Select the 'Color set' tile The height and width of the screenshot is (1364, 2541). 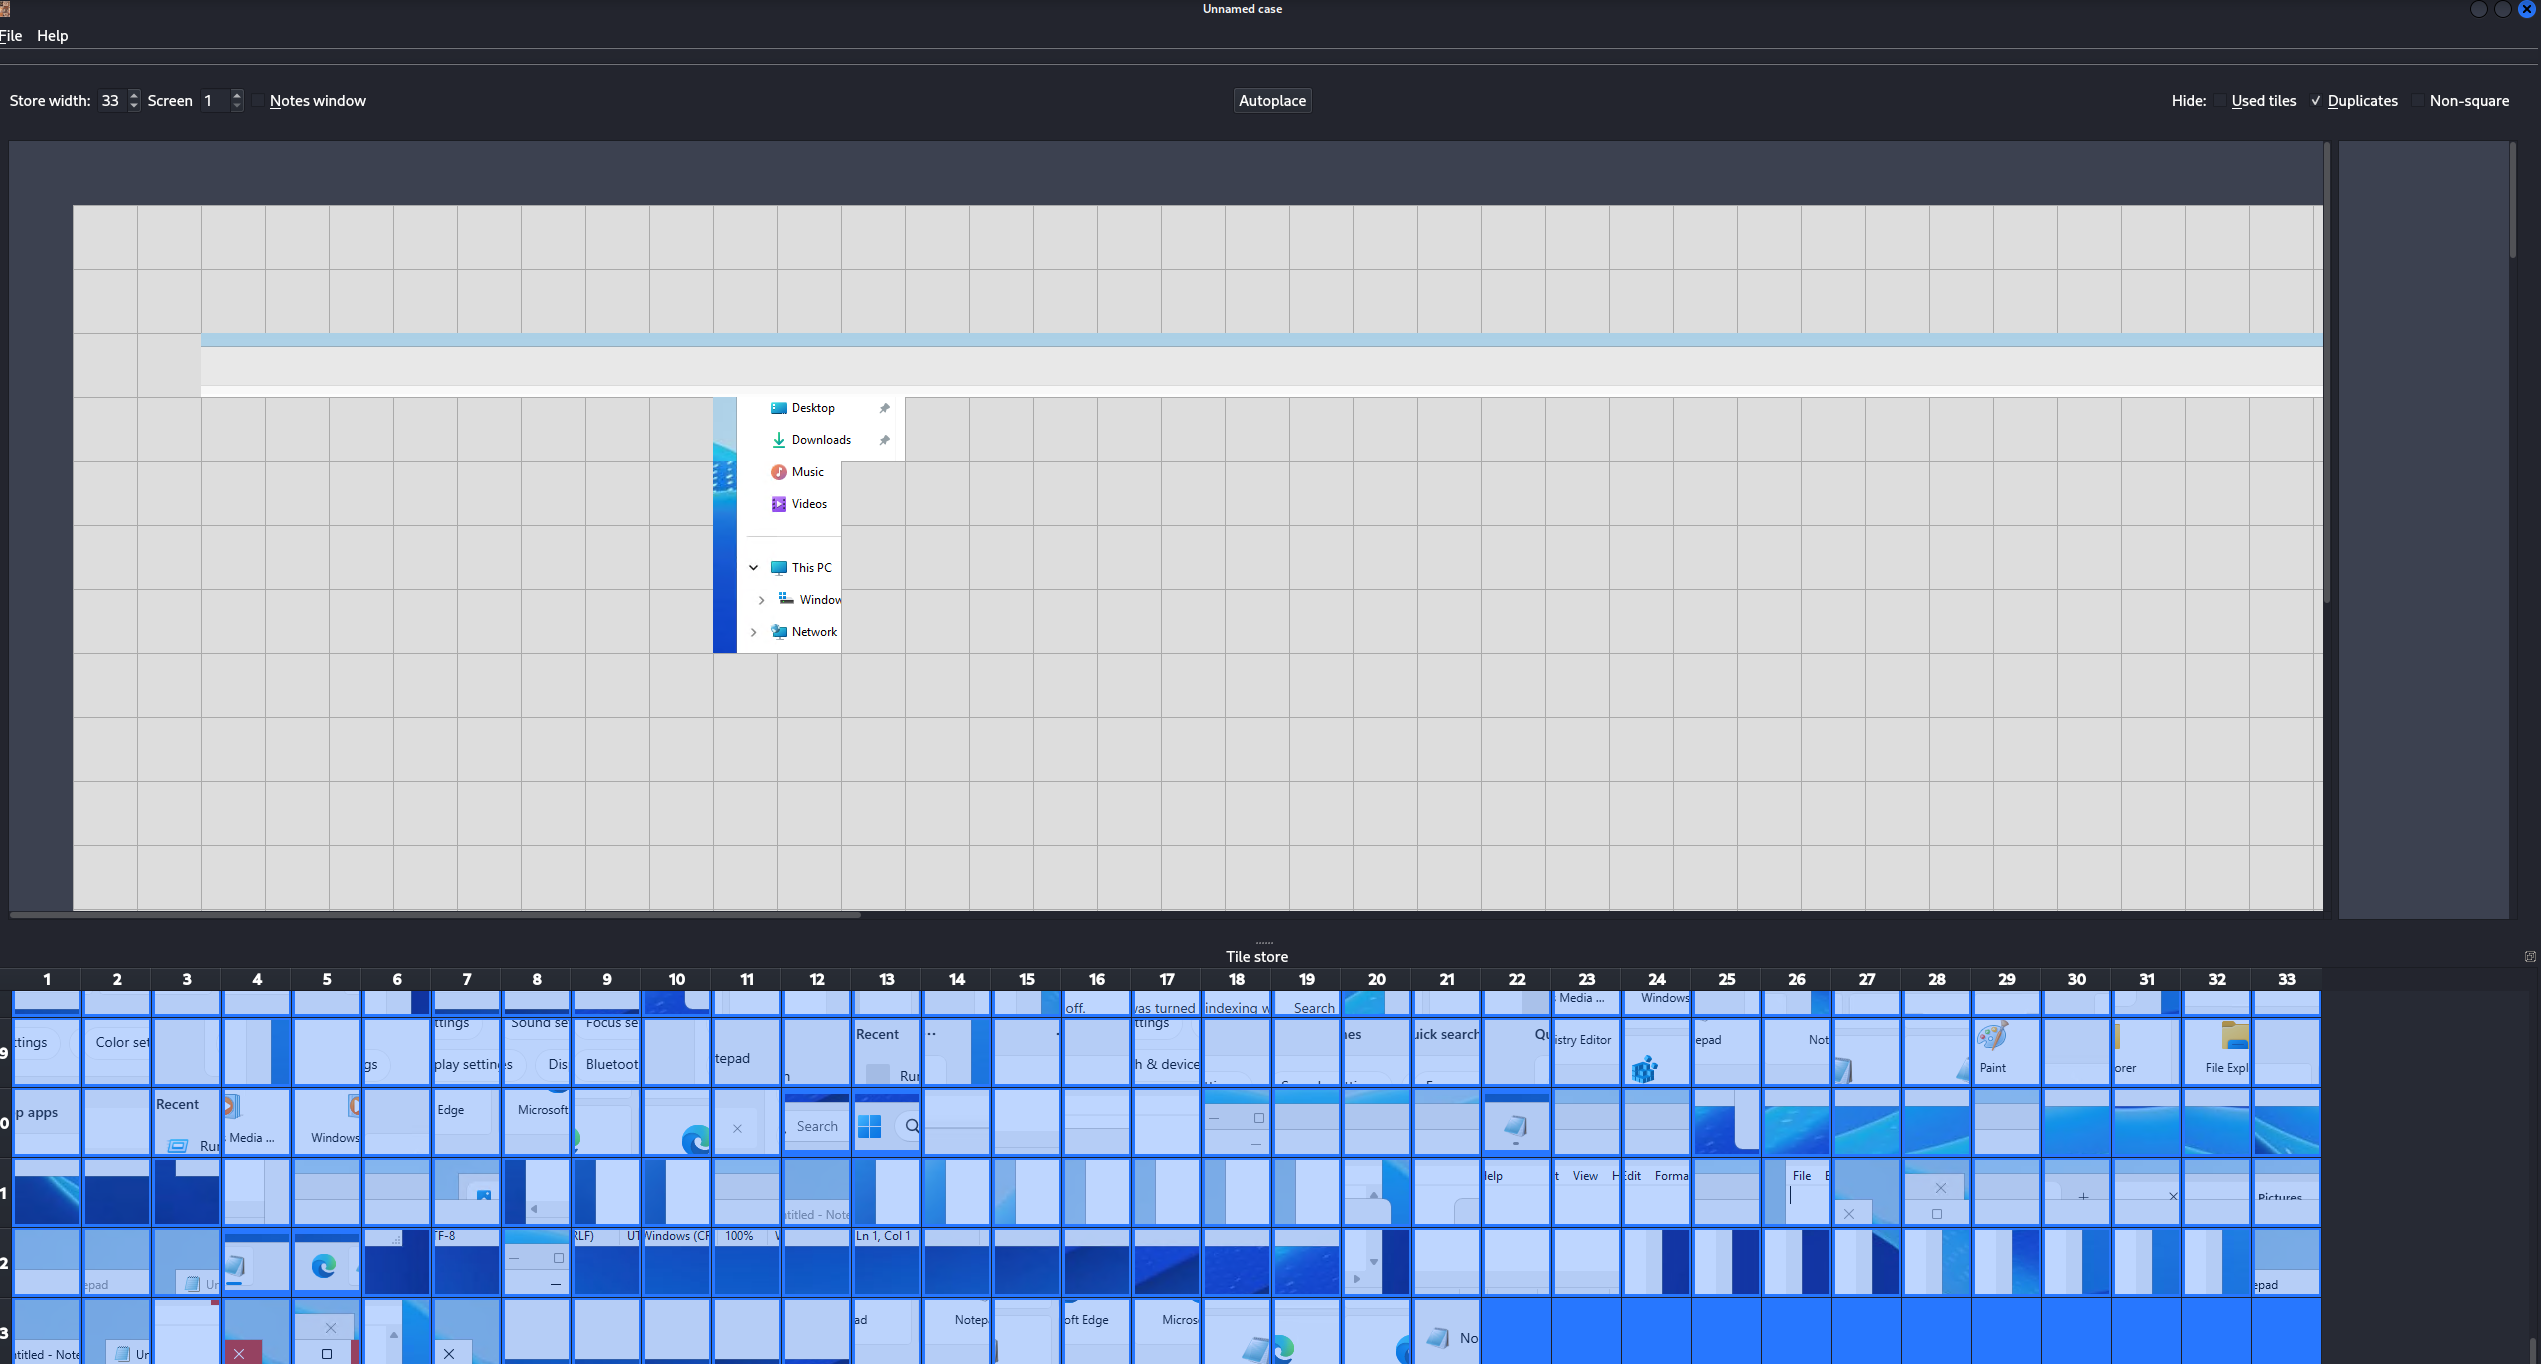(x=117, y=1052)
